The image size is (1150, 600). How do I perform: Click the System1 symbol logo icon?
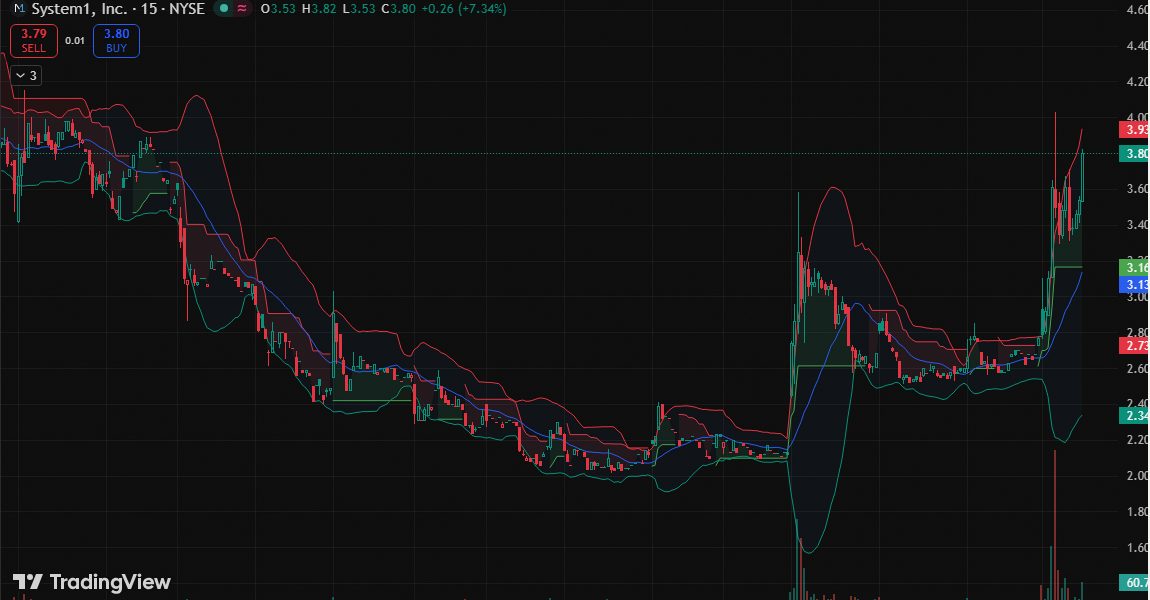(x=19, y=9)
